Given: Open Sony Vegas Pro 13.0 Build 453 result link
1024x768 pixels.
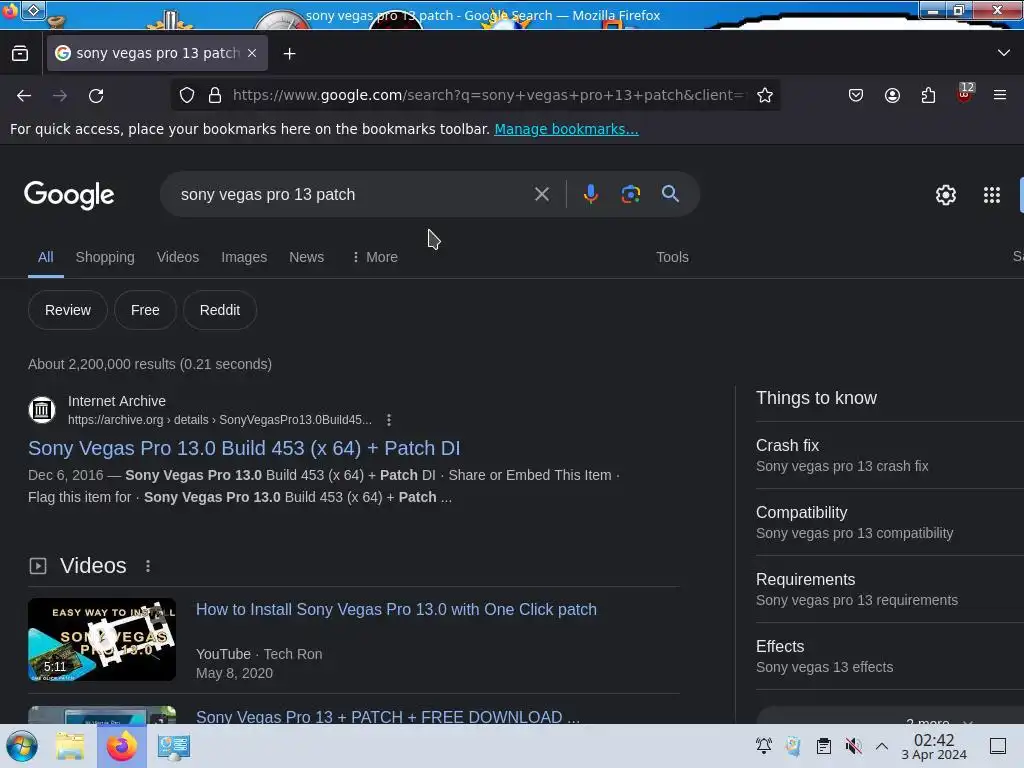Looking at the screenshot, I should pyautogui.click(x=244, y=449).
